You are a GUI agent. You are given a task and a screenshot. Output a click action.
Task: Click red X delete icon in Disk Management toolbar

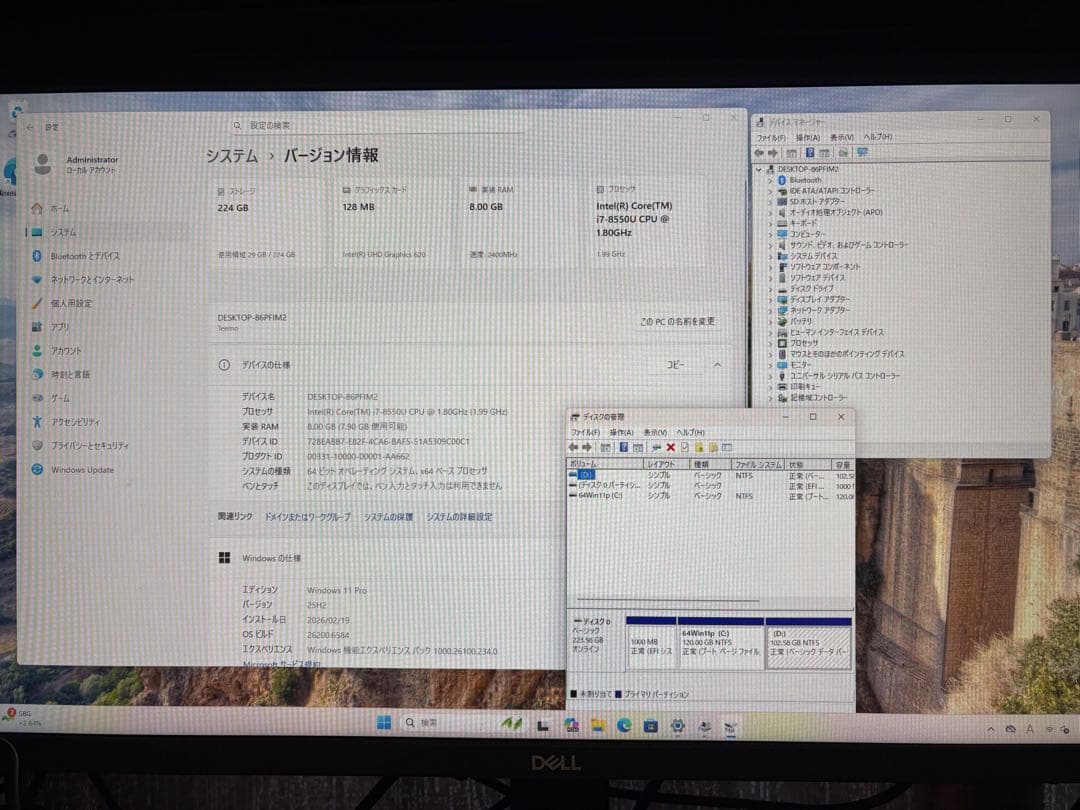(670, 448)
